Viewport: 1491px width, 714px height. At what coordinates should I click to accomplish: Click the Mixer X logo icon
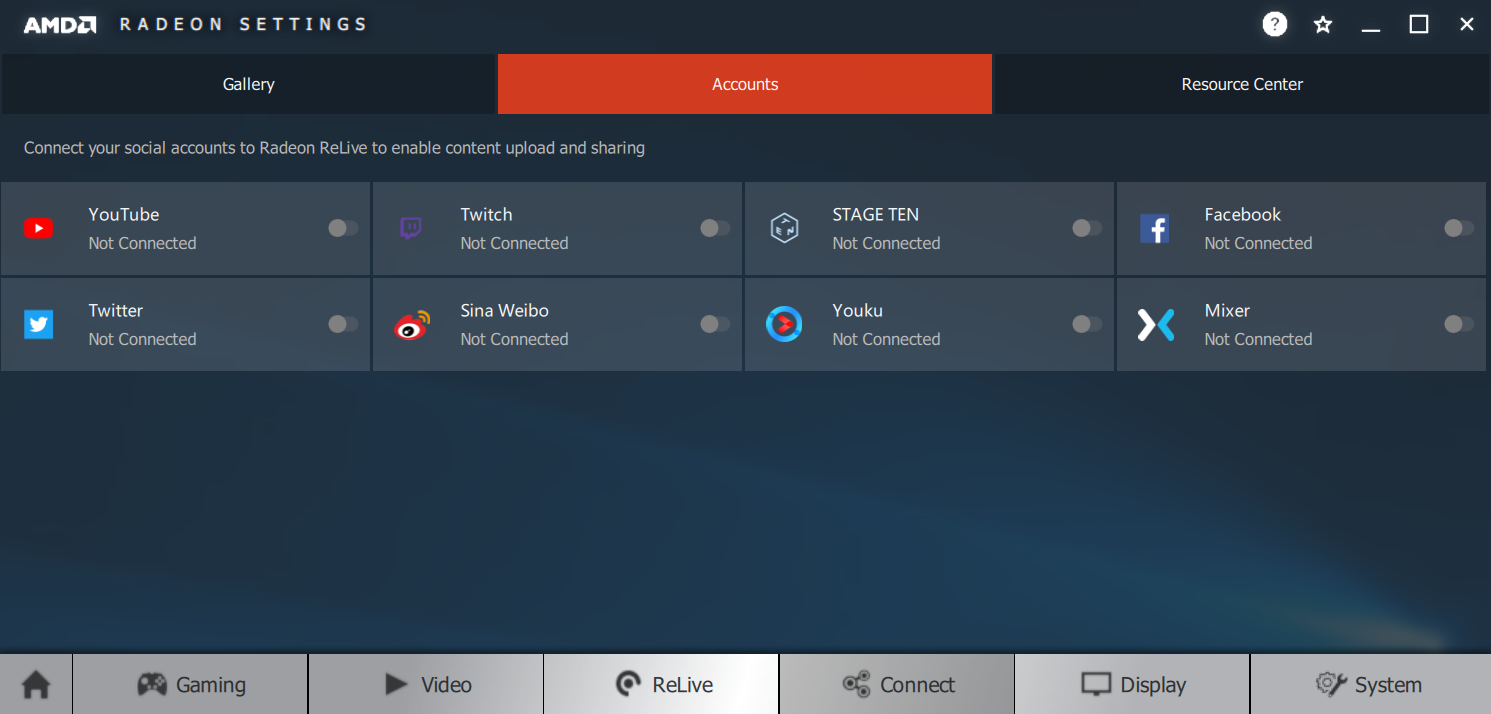click(1155, 324)
